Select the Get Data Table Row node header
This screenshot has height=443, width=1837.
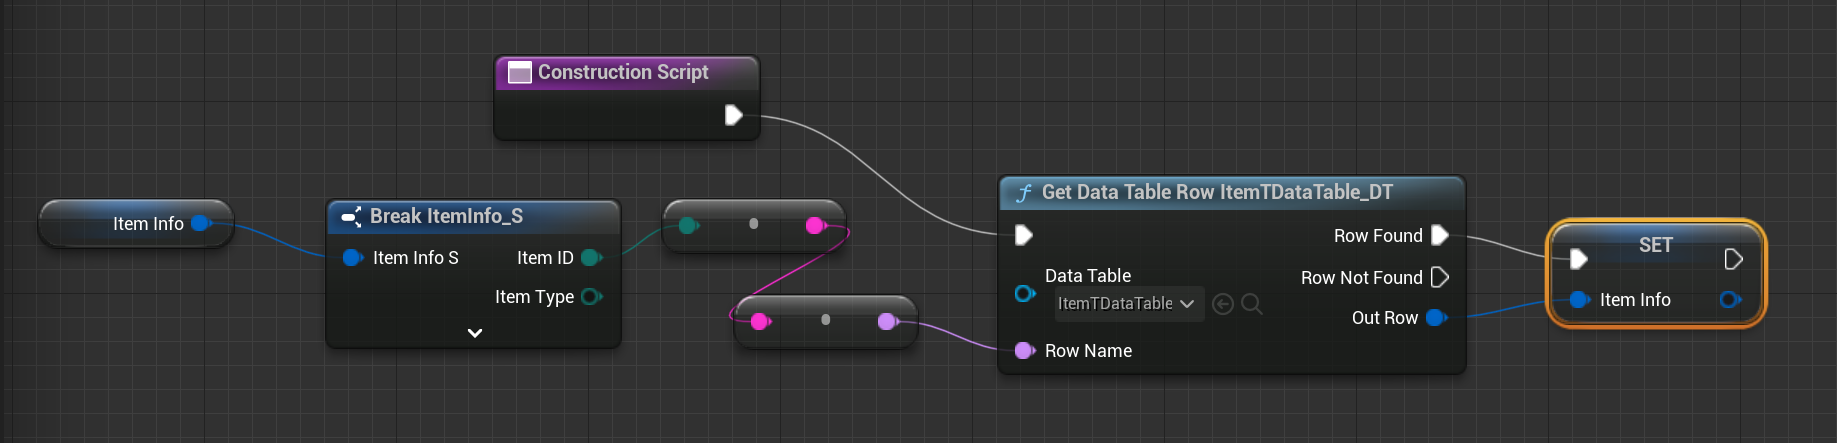tap(1232, 192)
